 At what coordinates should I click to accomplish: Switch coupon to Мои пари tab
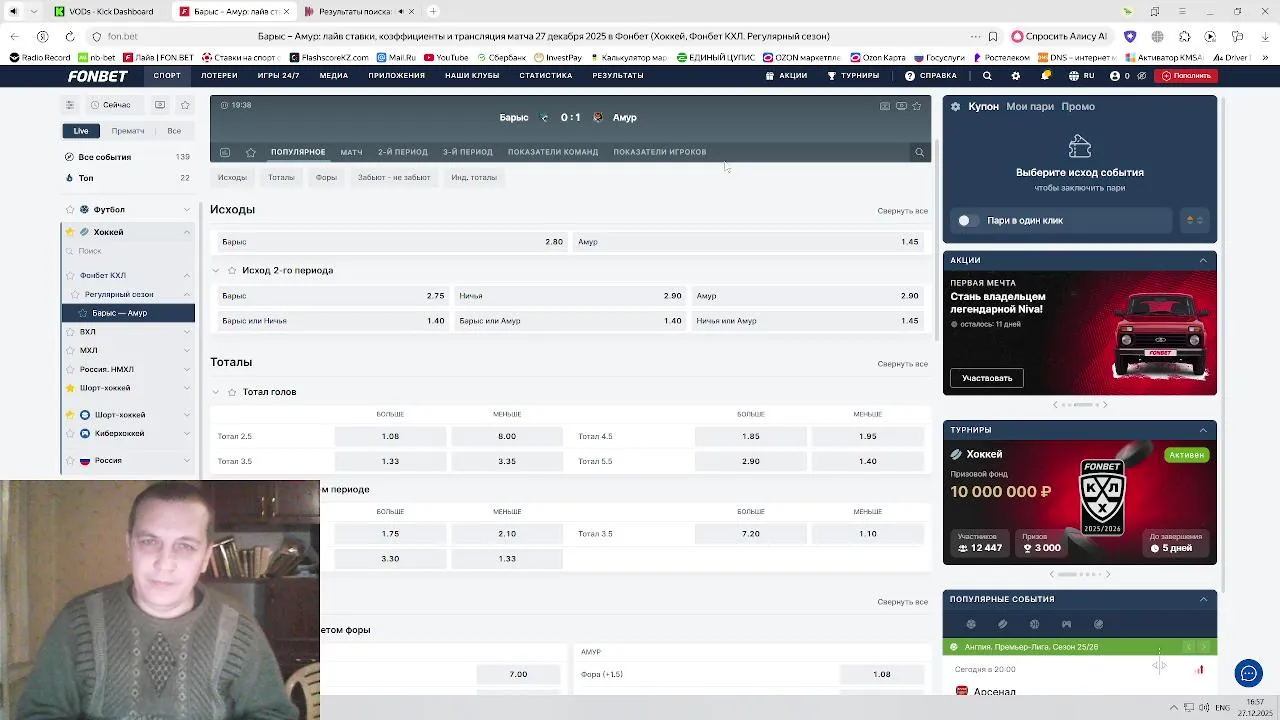pyautogui.click(x=1030, y=107)
